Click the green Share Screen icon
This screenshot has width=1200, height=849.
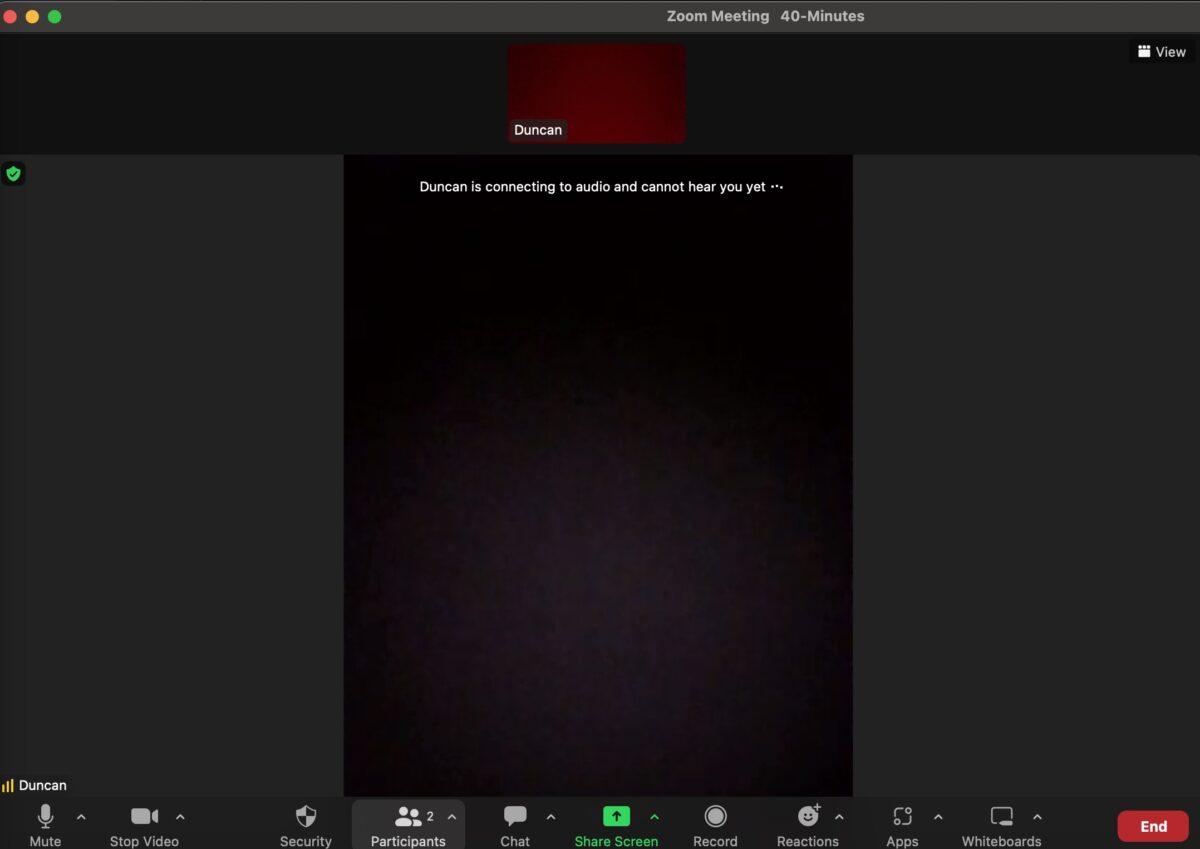616,816
